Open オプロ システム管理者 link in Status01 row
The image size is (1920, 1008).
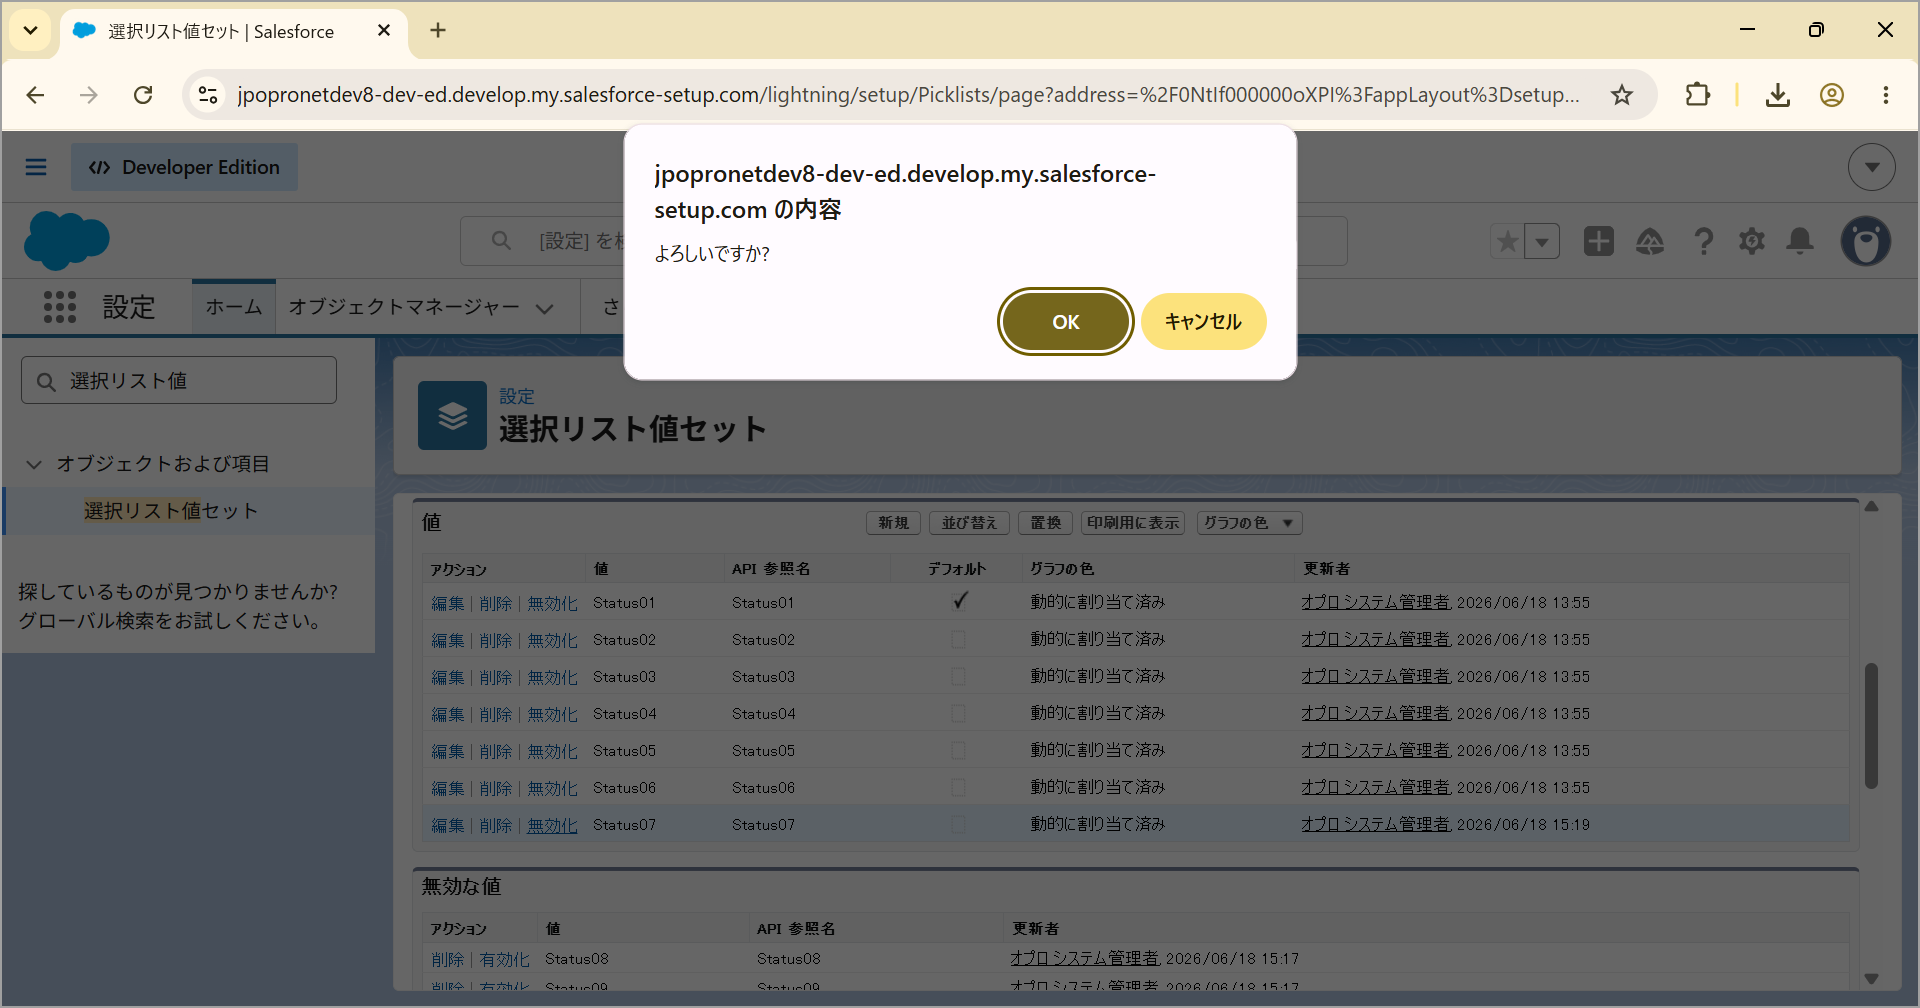1375,602
